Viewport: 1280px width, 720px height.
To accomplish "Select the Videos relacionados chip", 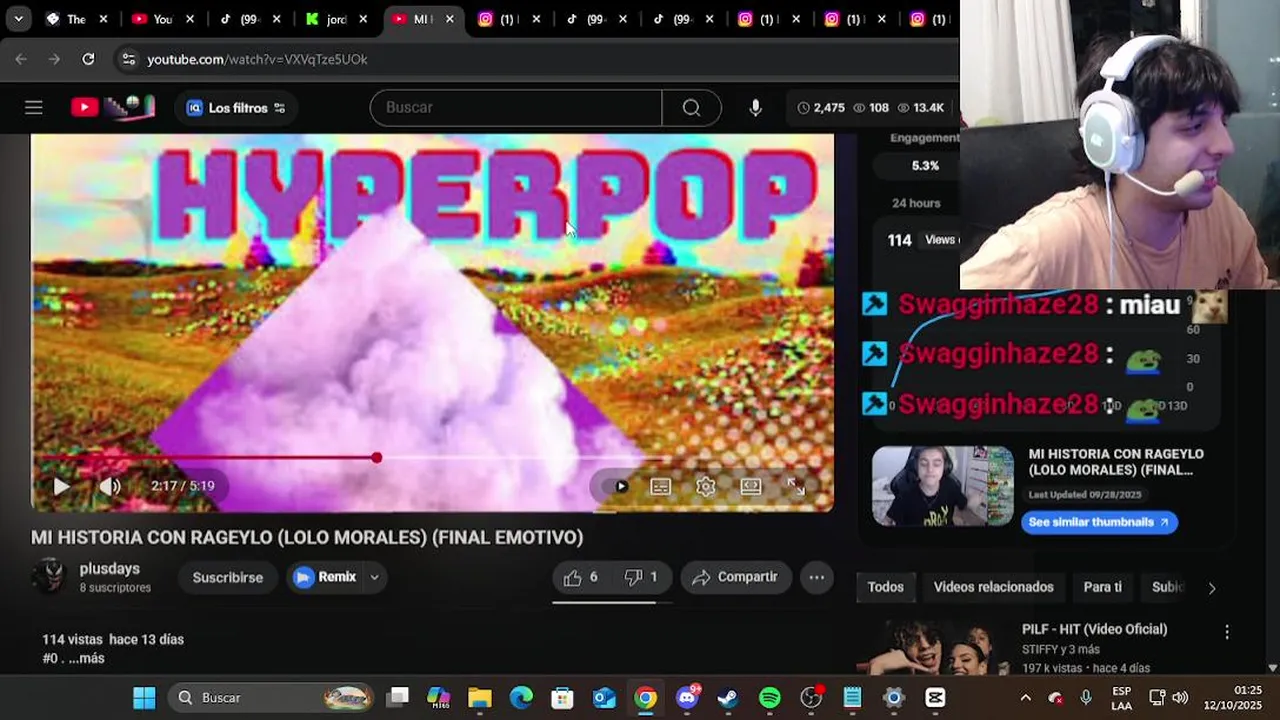I will (993, 587).
